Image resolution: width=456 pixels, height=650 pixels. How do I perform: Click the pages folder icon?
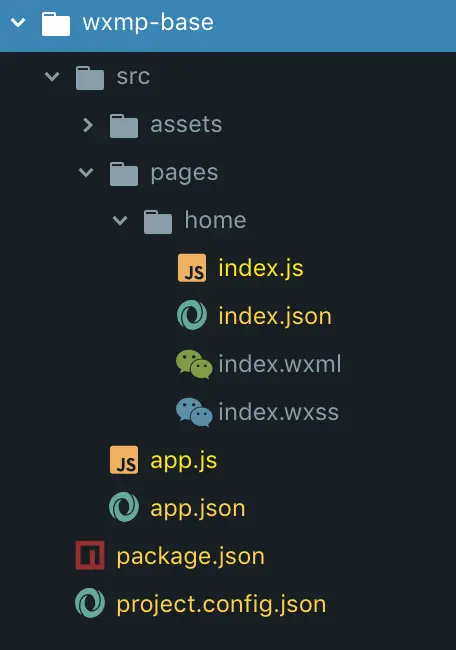(x=124, y=174)
